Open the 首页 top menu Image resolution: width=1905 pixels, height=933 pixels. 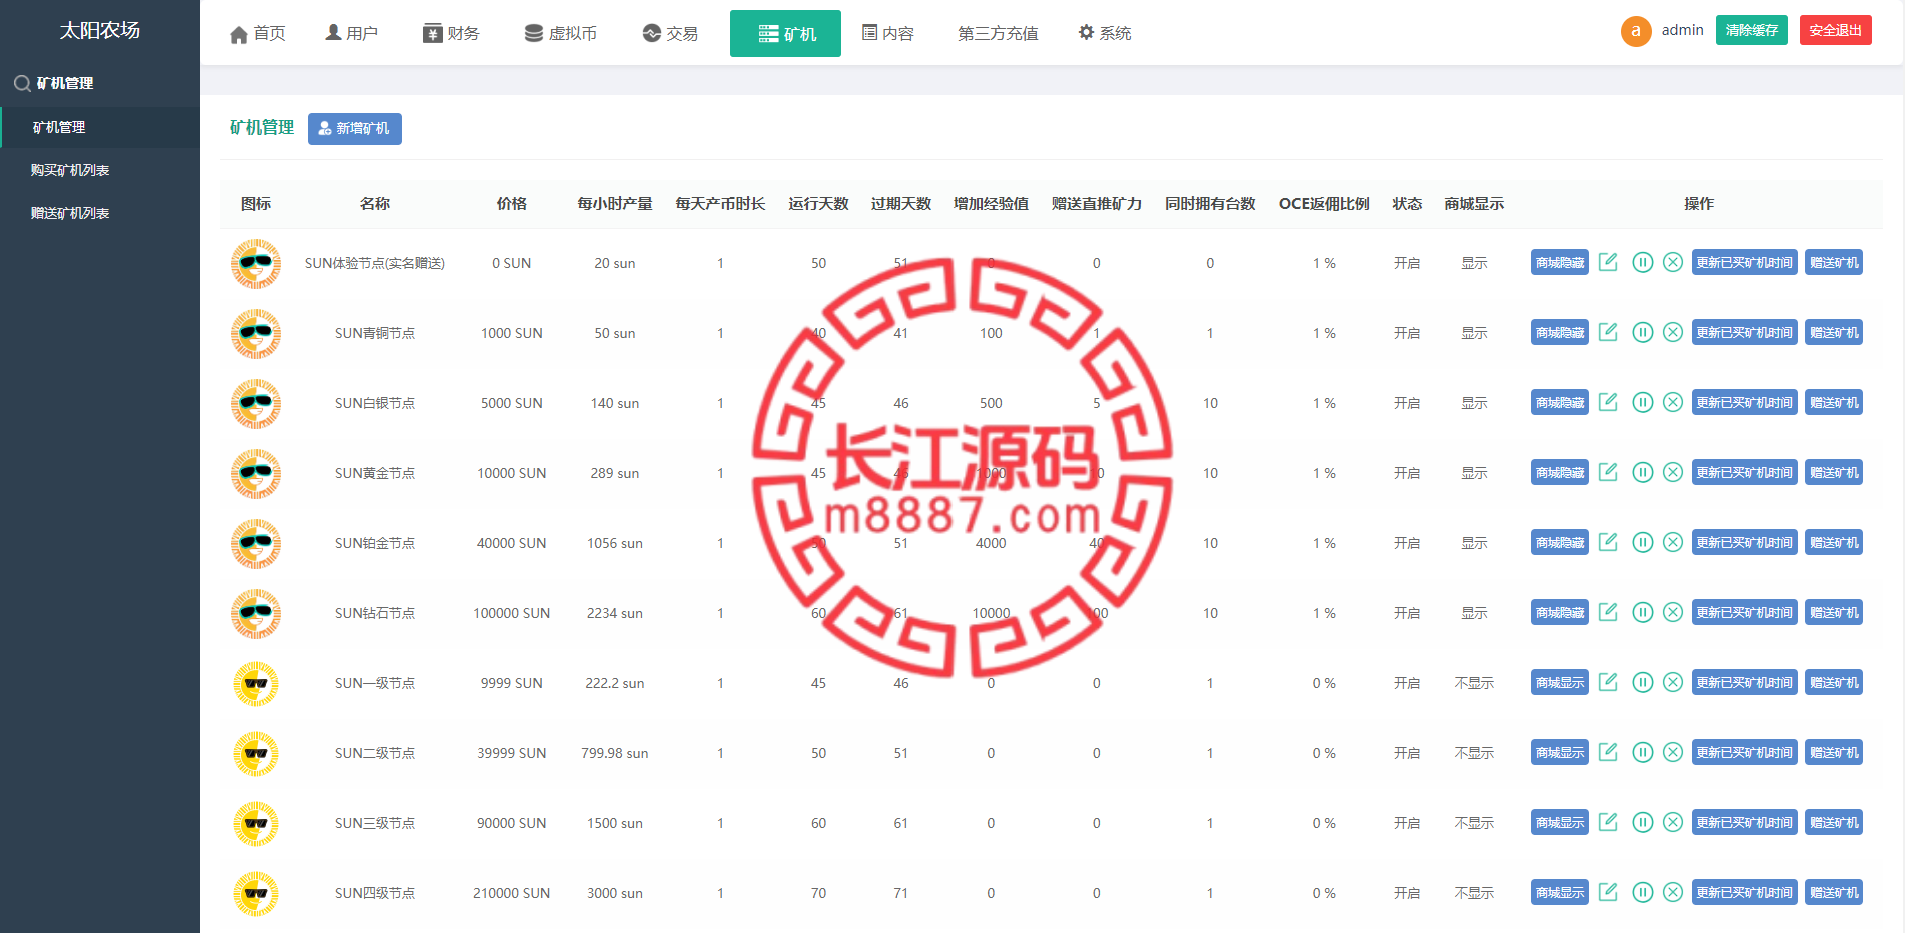coord(258,33)
